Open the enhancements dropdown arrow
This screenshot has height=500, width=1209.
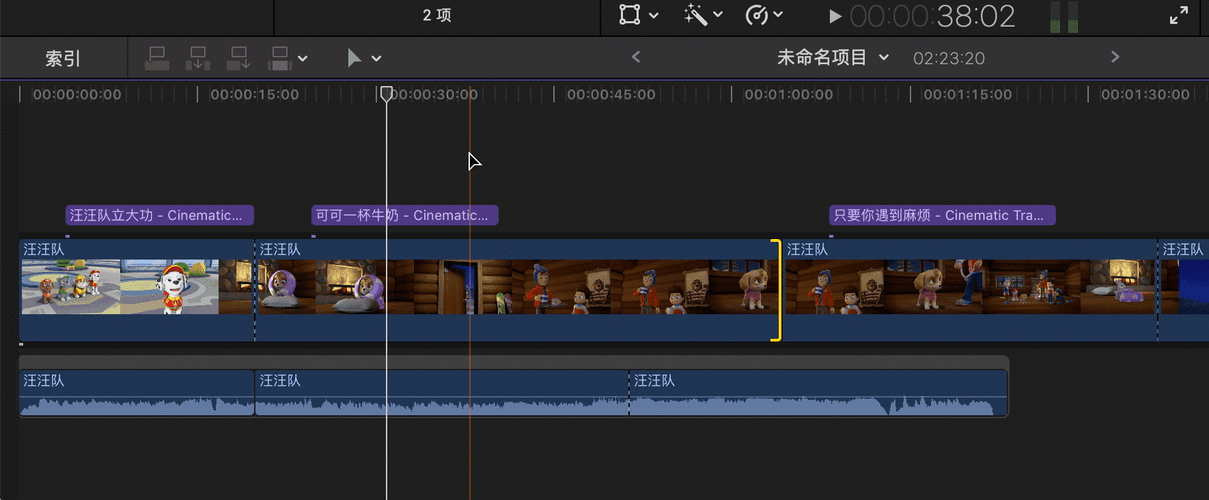pos(717,16)
